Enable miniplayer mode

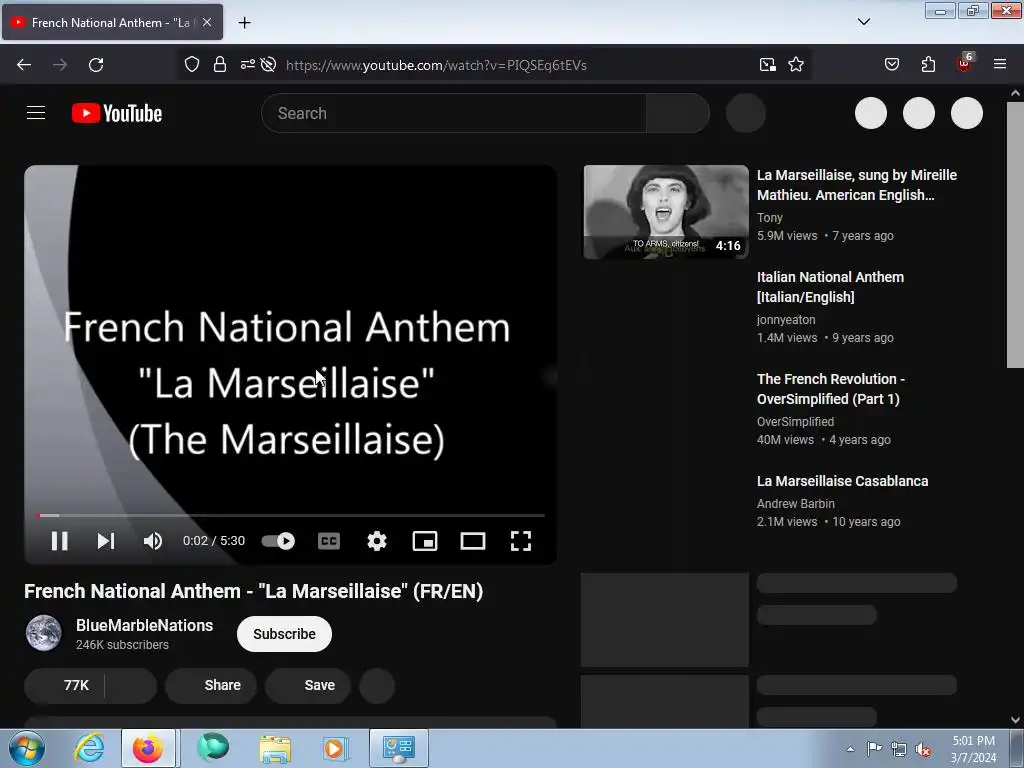click(x=425, y=541)
